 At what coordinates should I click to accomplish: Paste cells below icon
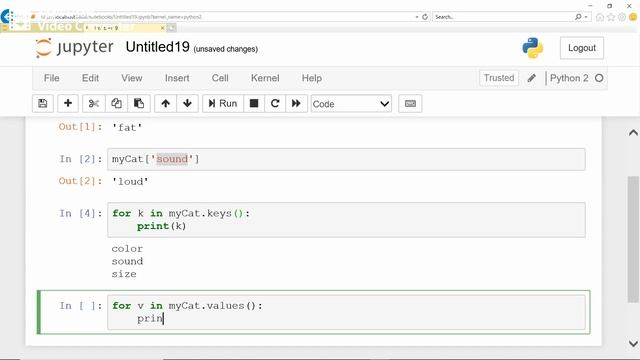(139, 104)
